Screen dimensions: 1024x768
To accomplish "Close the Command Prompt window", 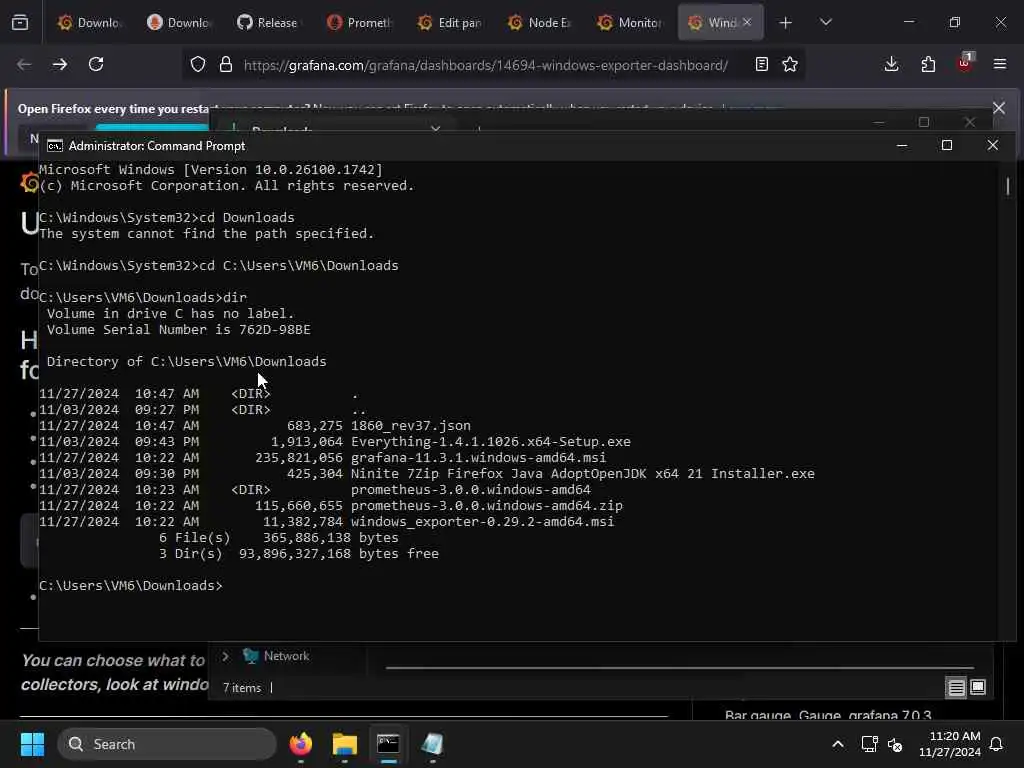I will tap(993, 145).
